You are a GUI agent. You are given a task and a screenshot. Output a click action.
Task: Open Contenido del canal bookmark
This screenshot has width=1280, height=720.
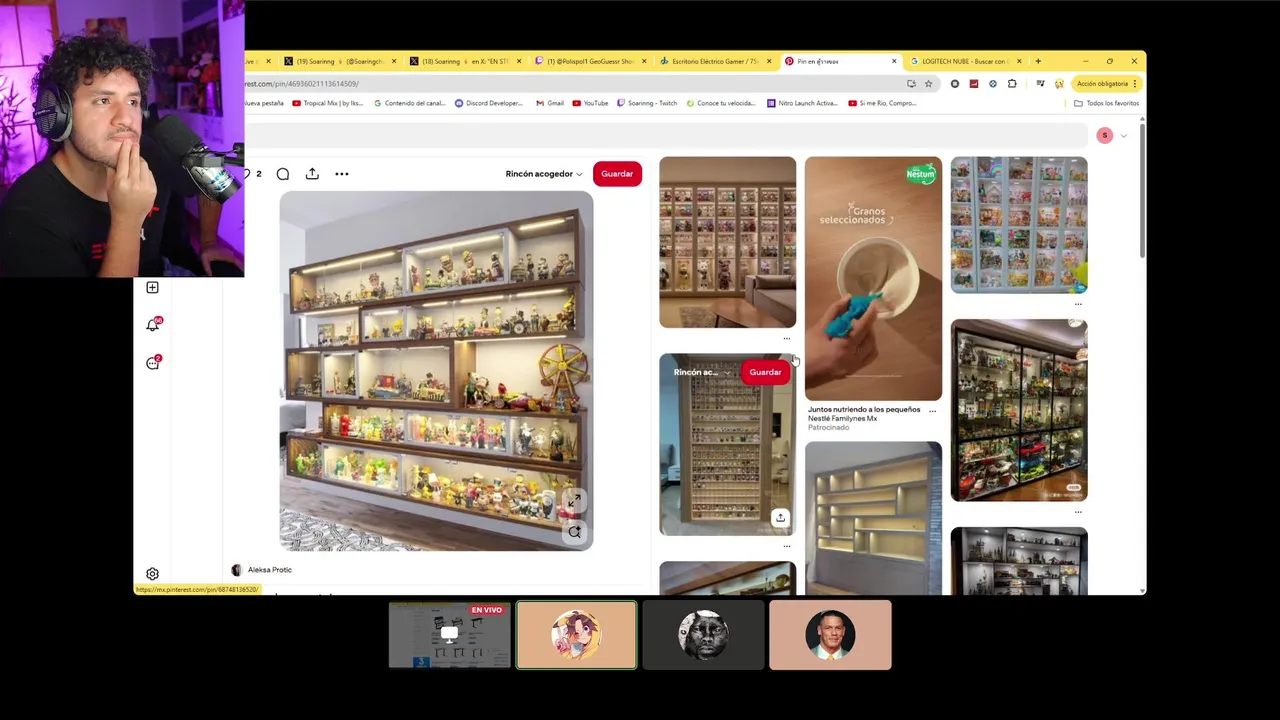(x=409, y=103)
